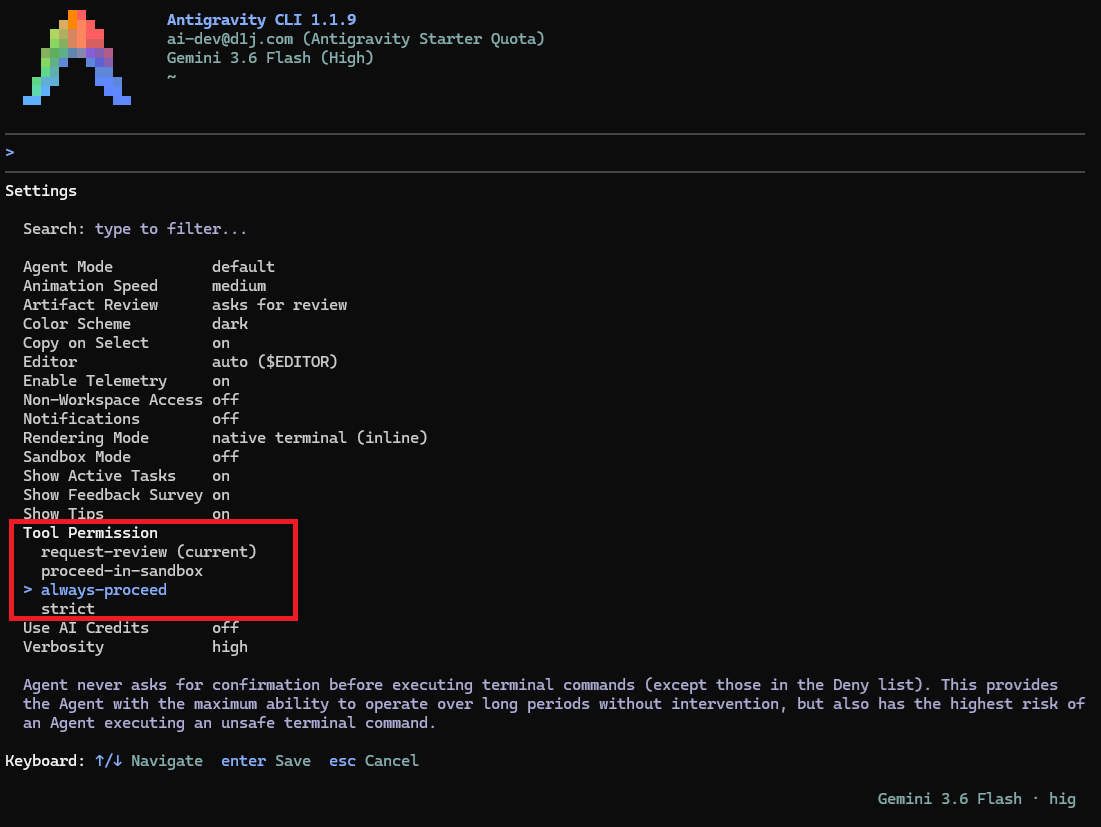
Task: Toggle Notifications setting
Action: pos(131,418)
